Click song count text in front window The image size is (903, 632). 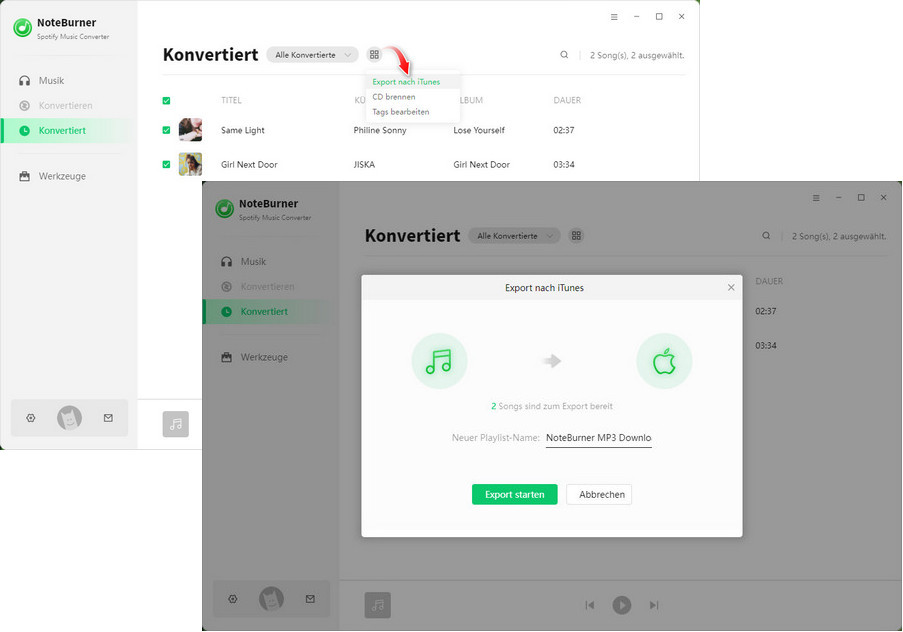(839, 236)
